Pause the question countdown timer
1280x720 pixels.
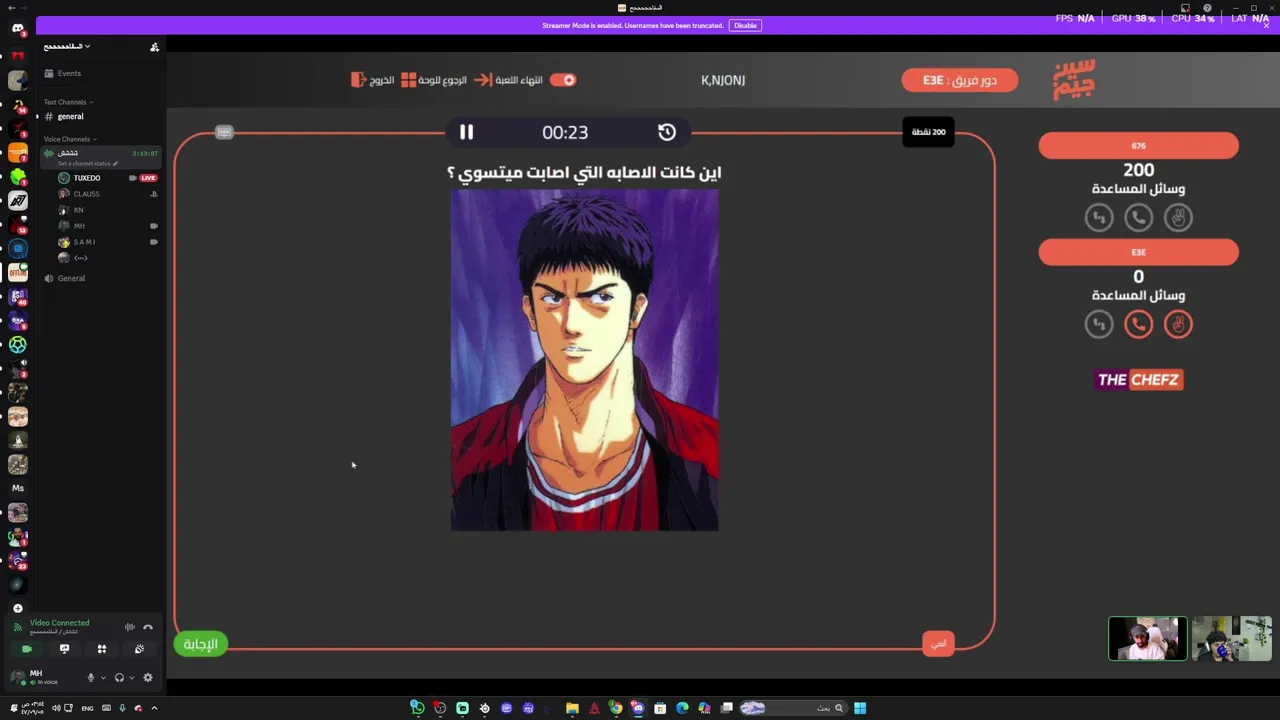coord(466,132)
